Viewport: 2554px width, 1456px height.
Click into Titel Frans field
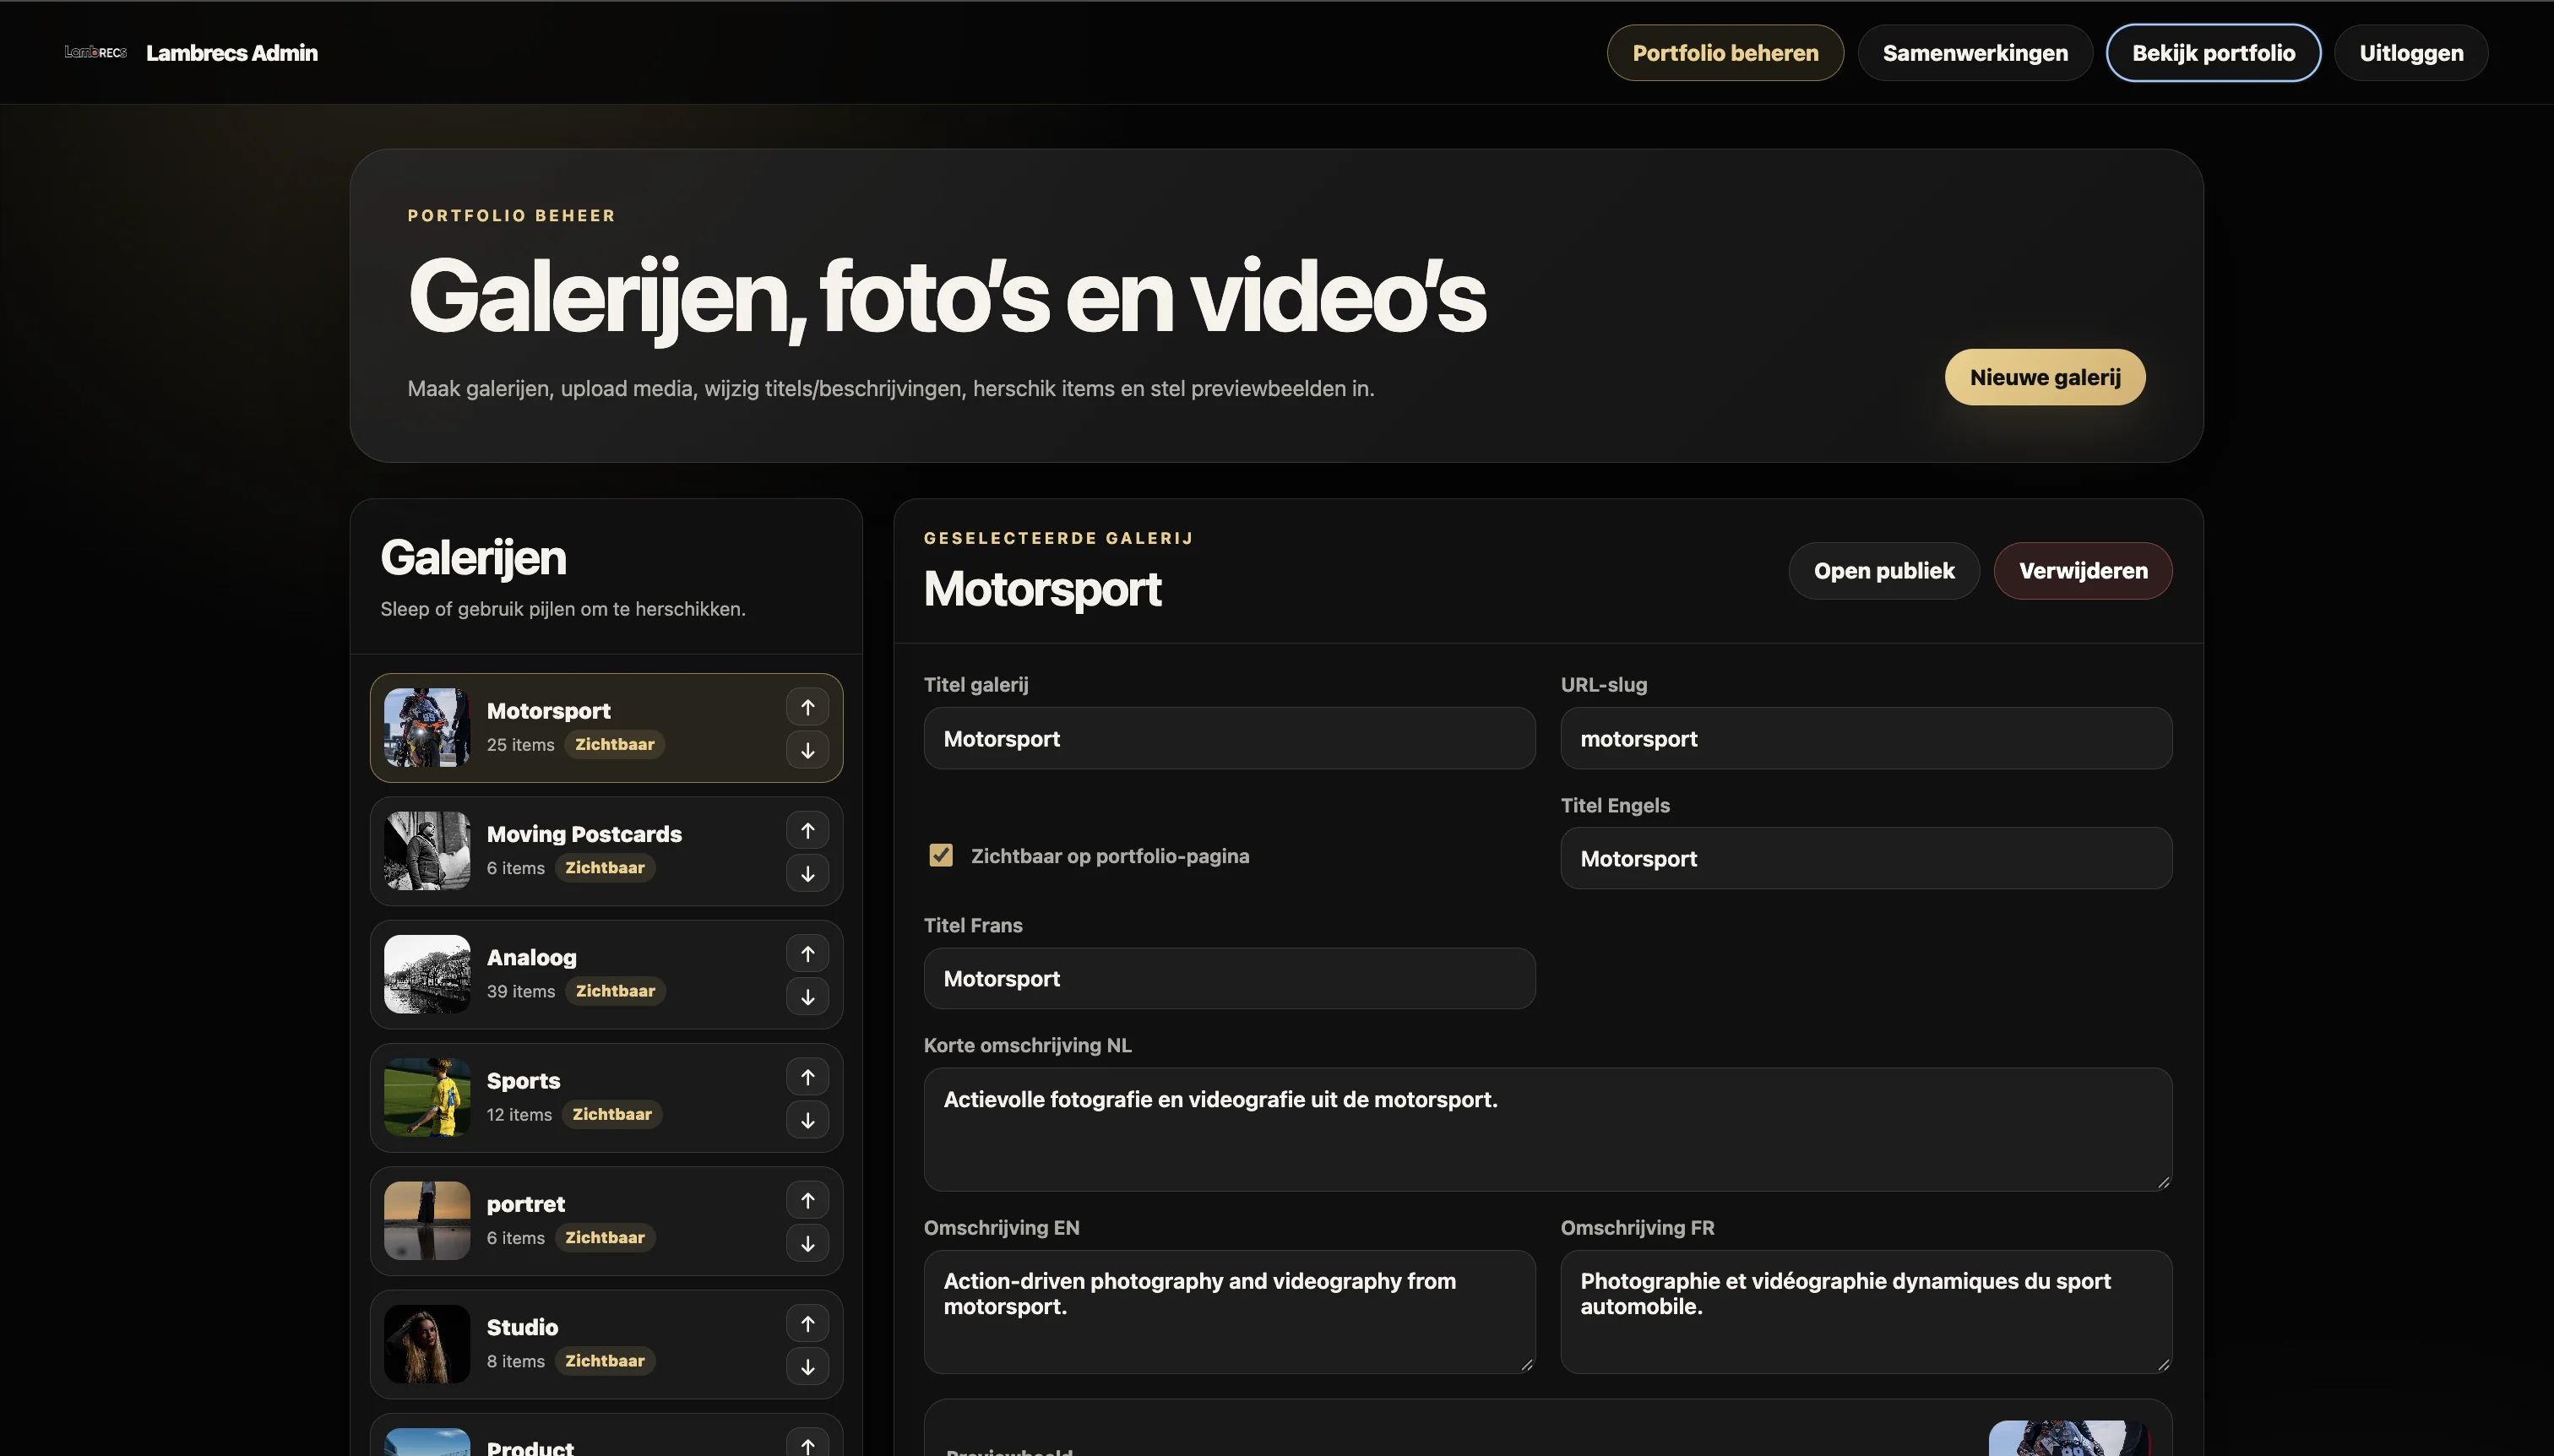[1229, 978]
